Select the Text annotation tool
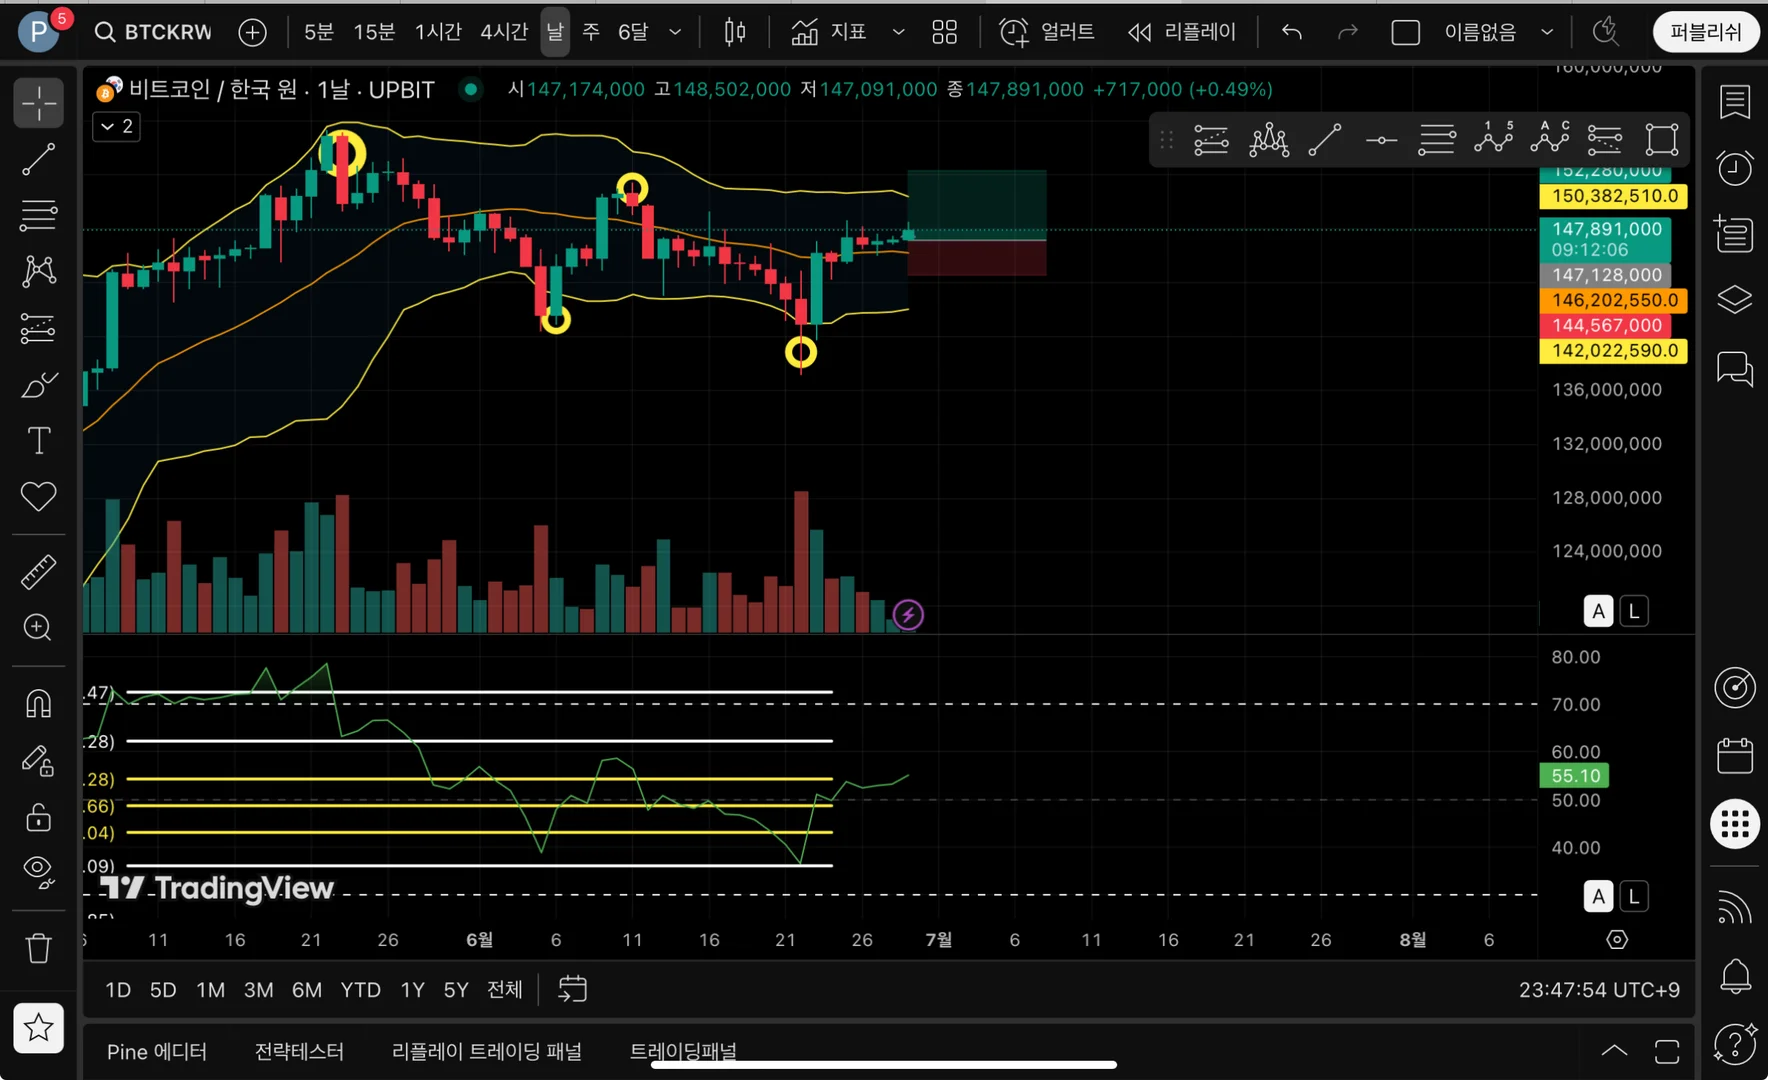Screen dimensions: 1768x1080 coord(38,441)
